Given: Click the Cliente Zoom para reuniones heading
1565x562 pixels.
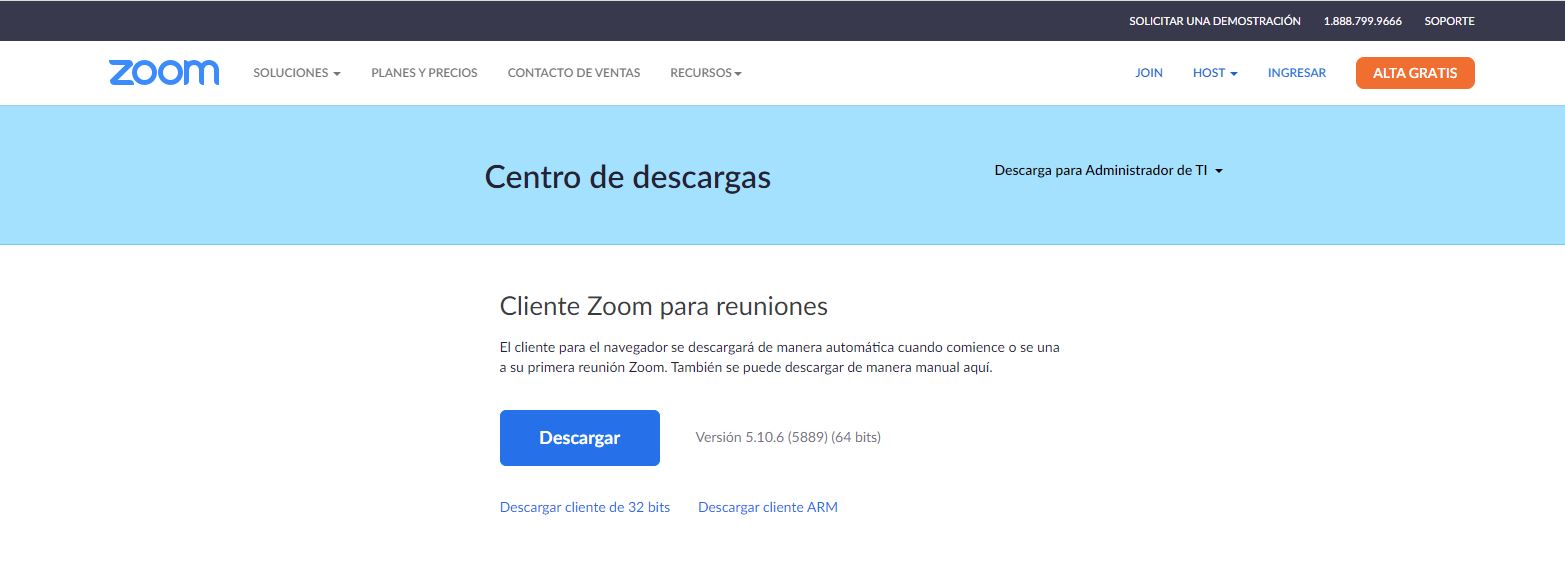Looking at the screenshot, I should [x=663, y=306].
